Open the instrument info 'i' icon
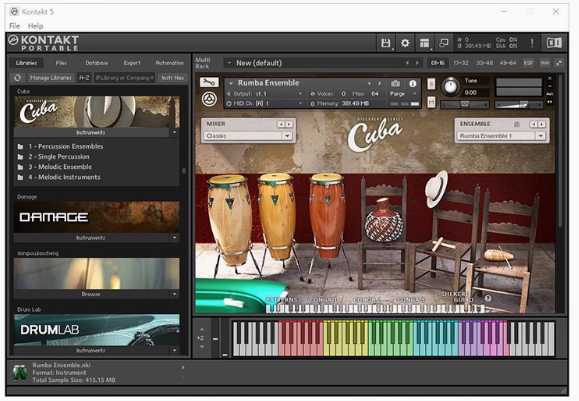 [x=412, y=83]
